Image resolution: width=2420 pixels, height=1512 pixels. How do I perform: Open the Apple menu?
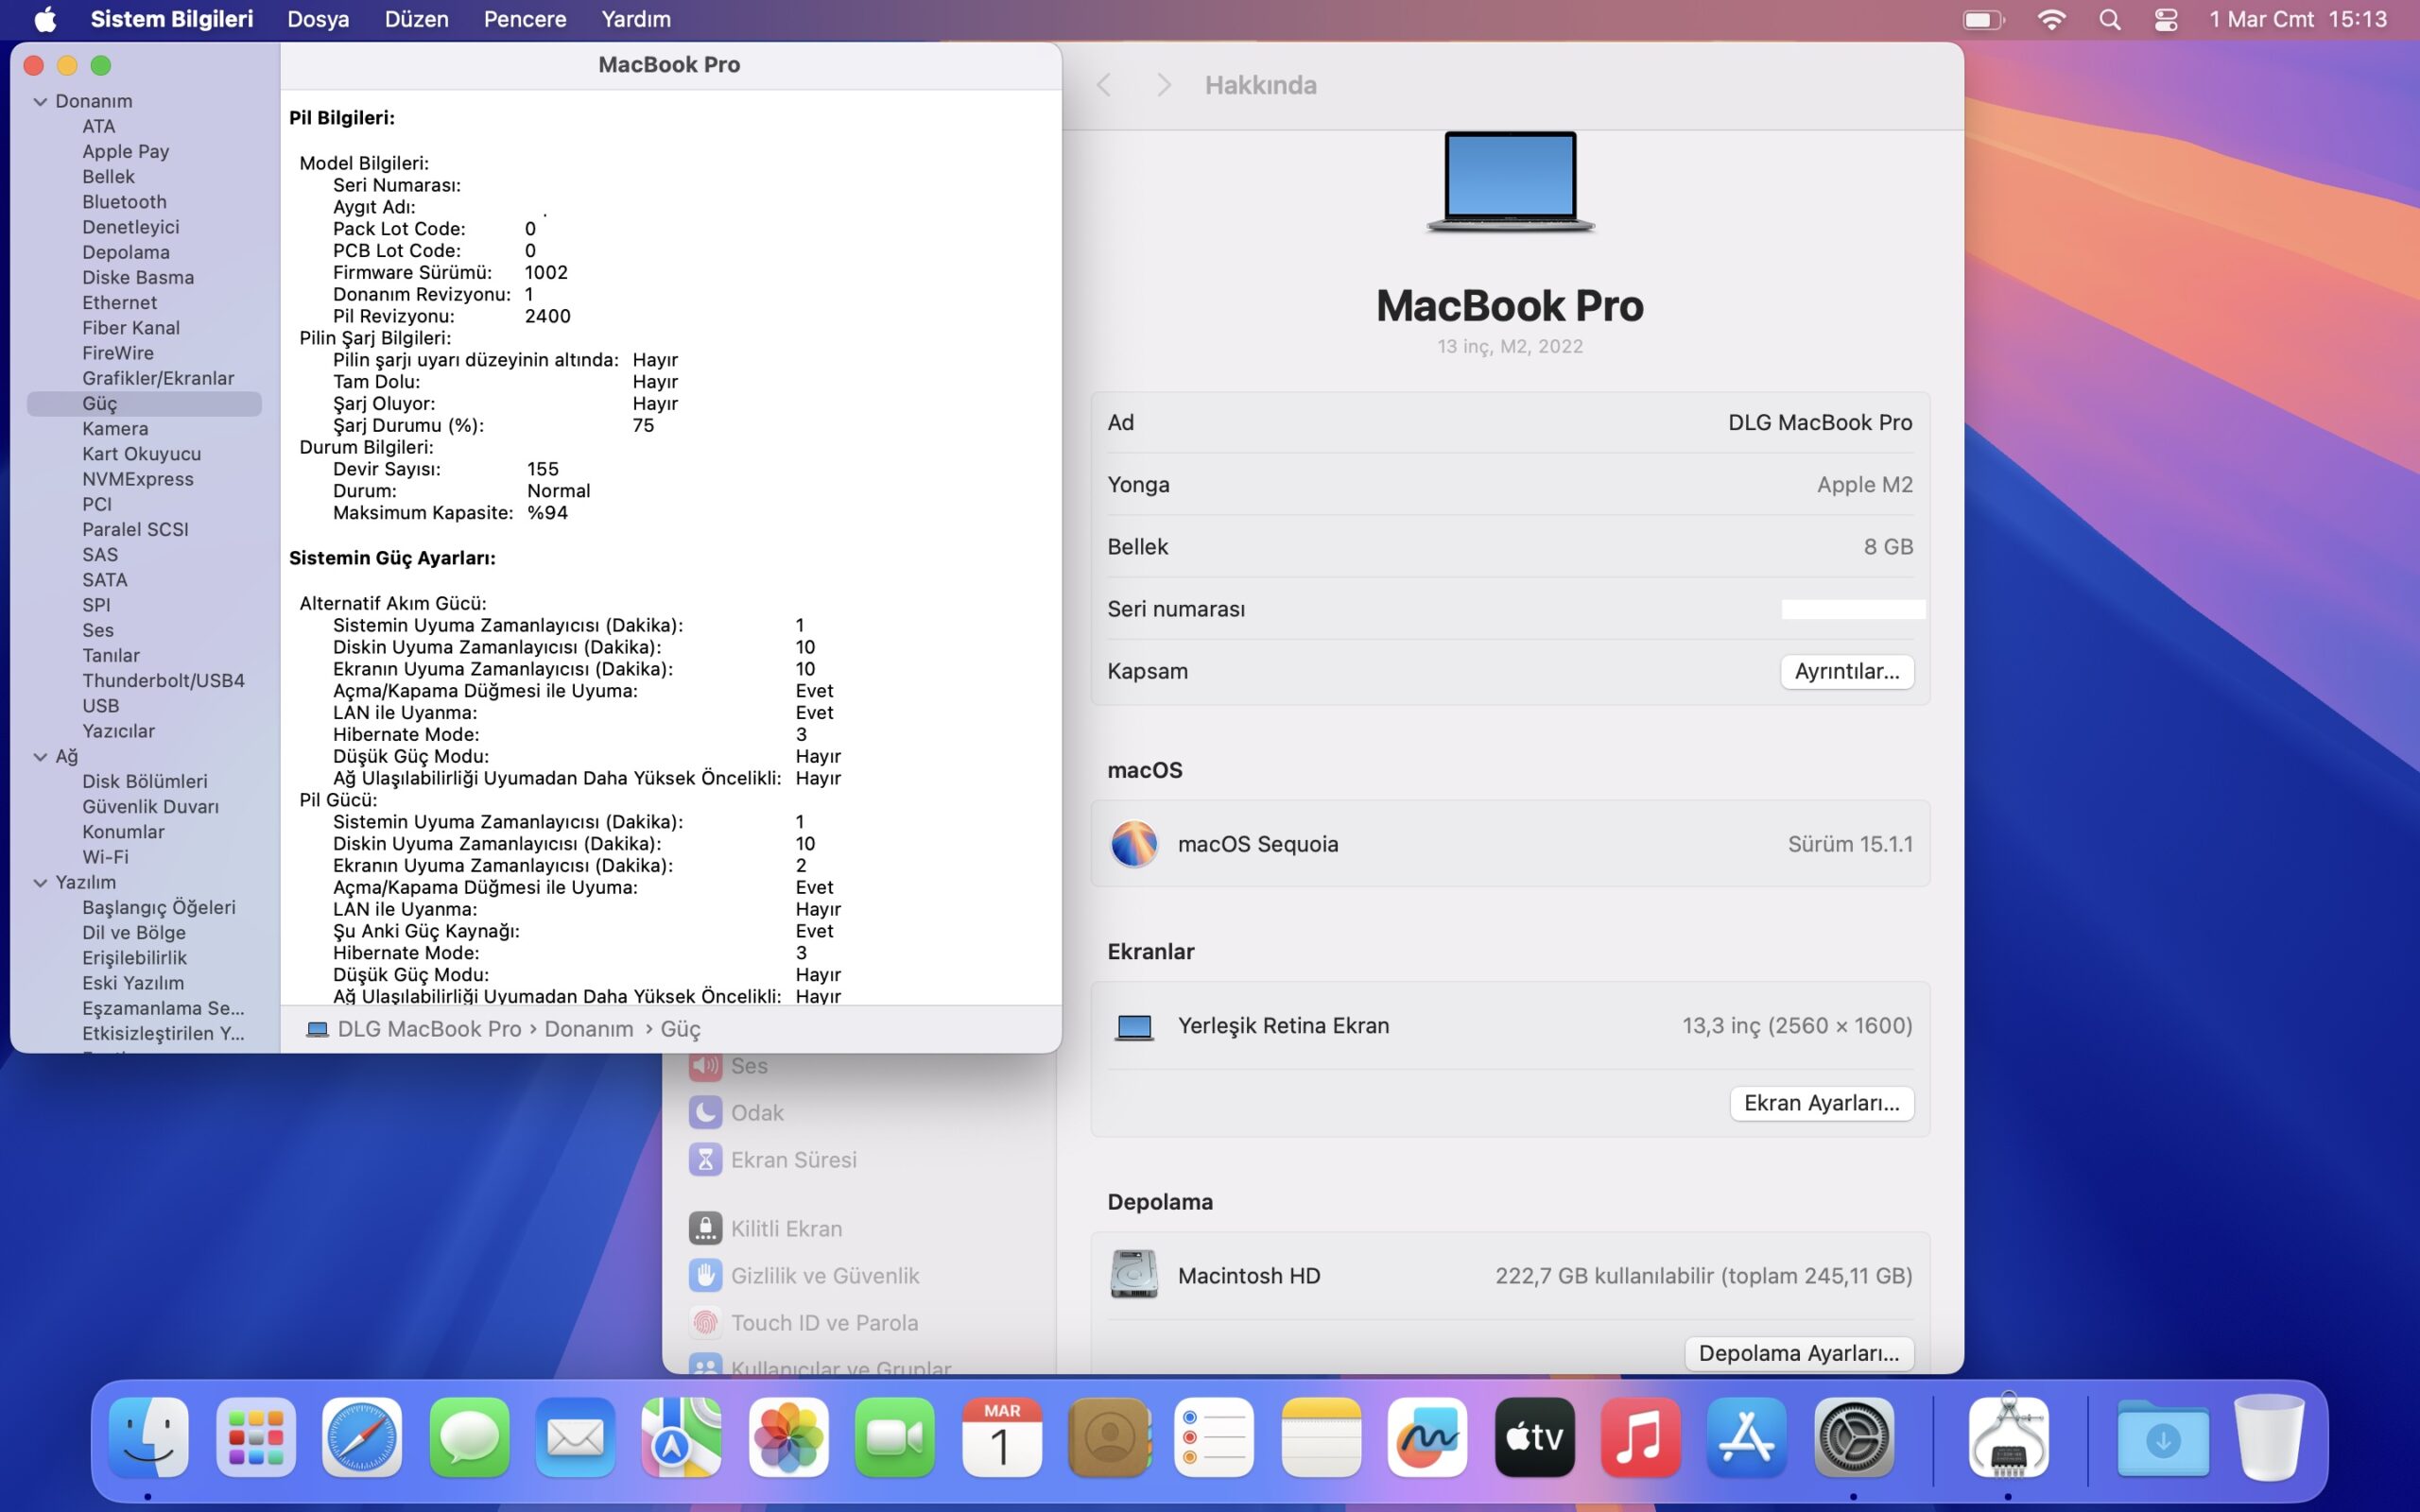coord(45,19)
